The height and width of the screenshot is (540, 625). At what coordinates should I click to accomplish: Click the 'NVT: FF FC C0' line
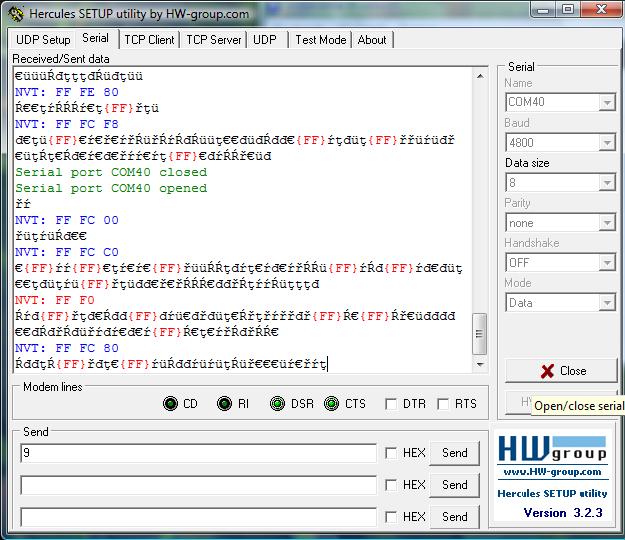(x=67, y=252)
